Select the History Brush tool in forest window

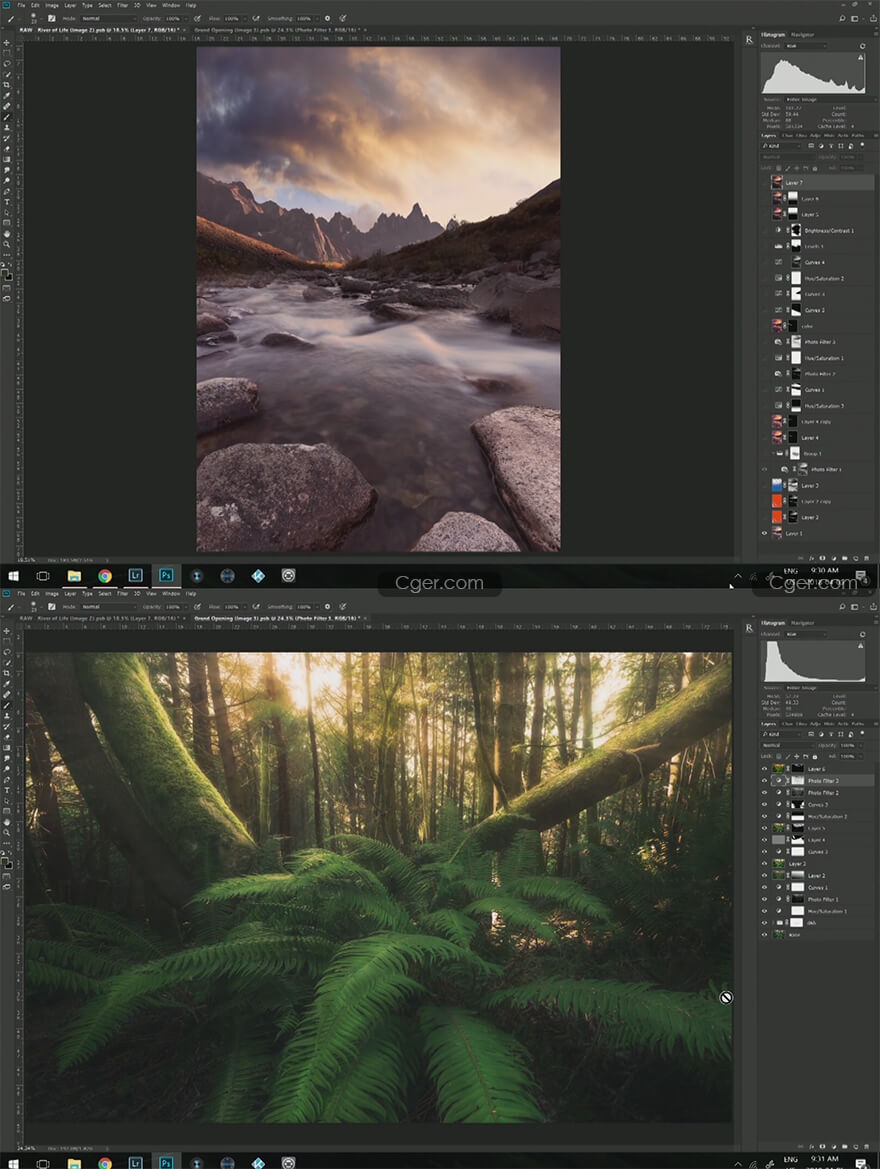[7, 726]
